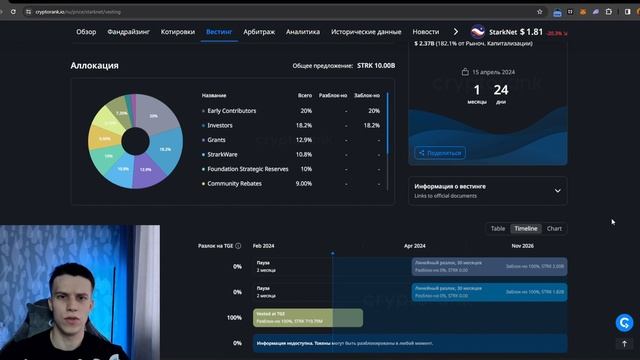Expand the Информация о вестинге panel
The width and height of the screenshot is (640, 360).
coord(488,191)
